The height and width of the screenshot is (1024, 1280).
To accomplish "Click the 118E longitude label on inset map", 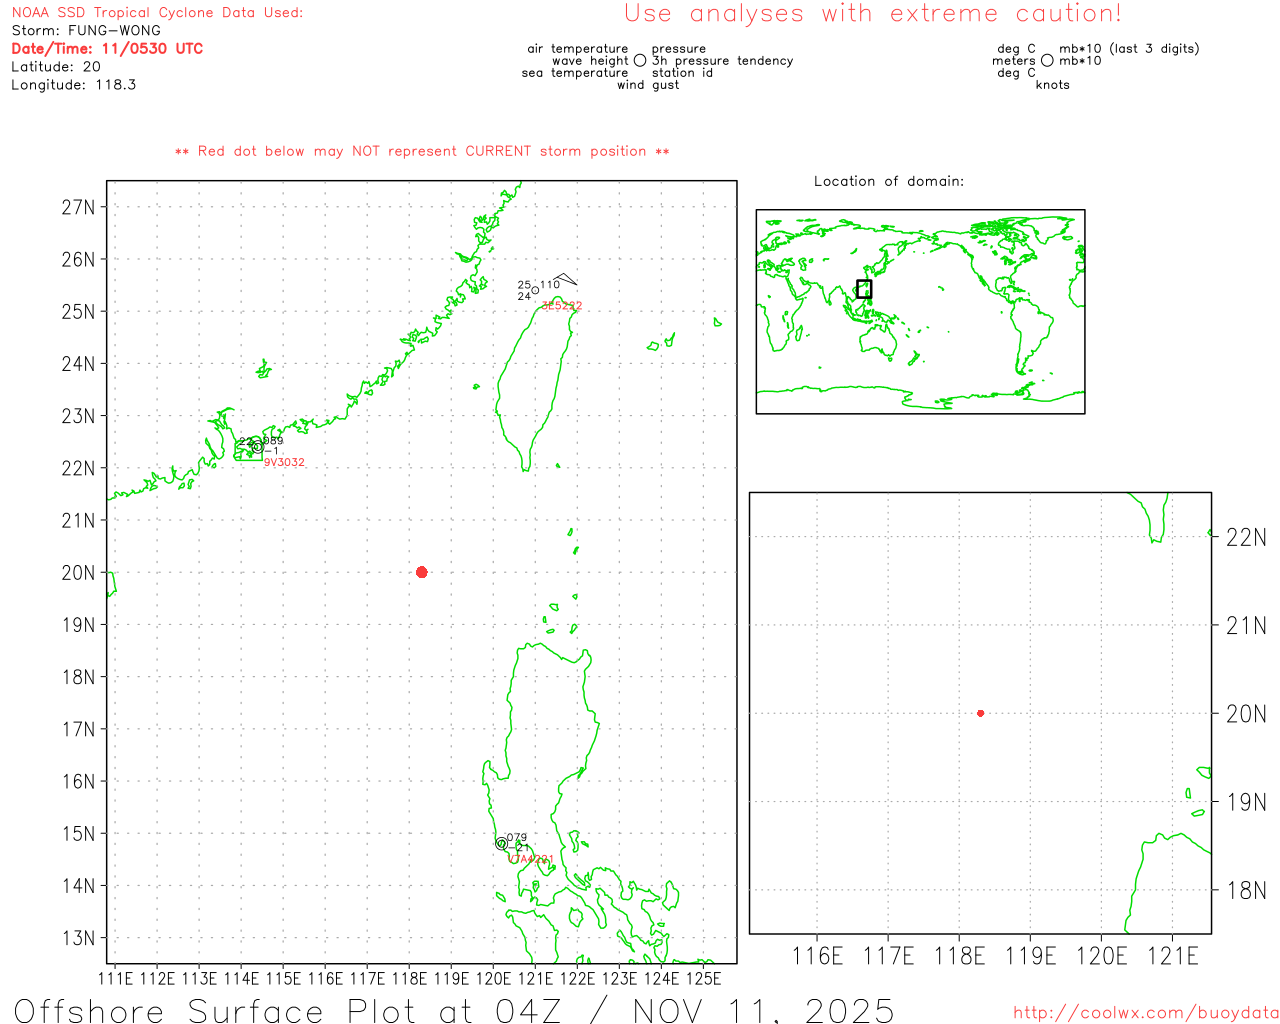I will [x=959, y=957].
